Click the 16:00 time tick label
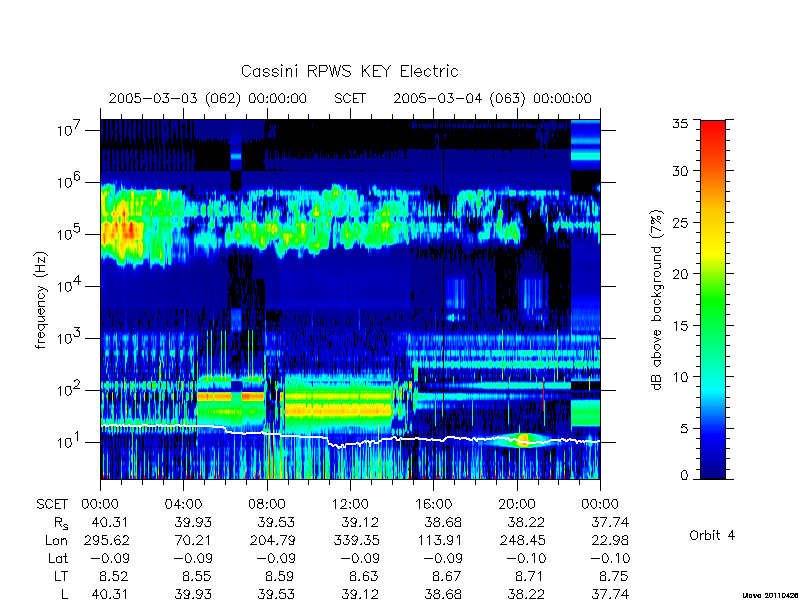 click(x=433, y=504)
